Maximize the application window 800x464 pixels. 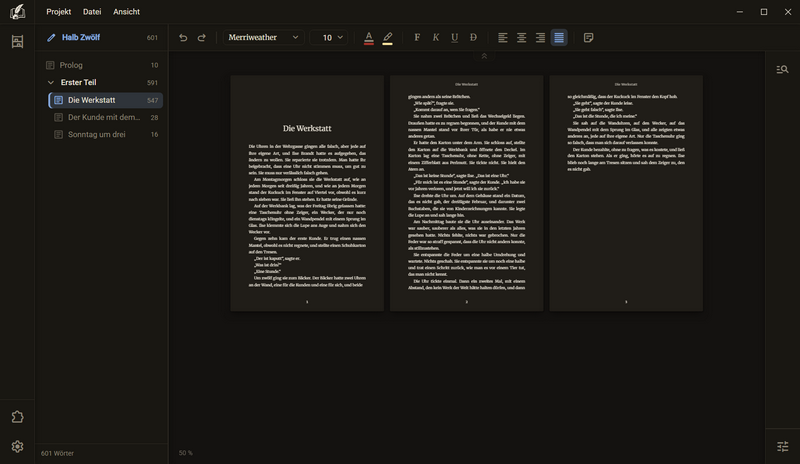tap(764, 12)
